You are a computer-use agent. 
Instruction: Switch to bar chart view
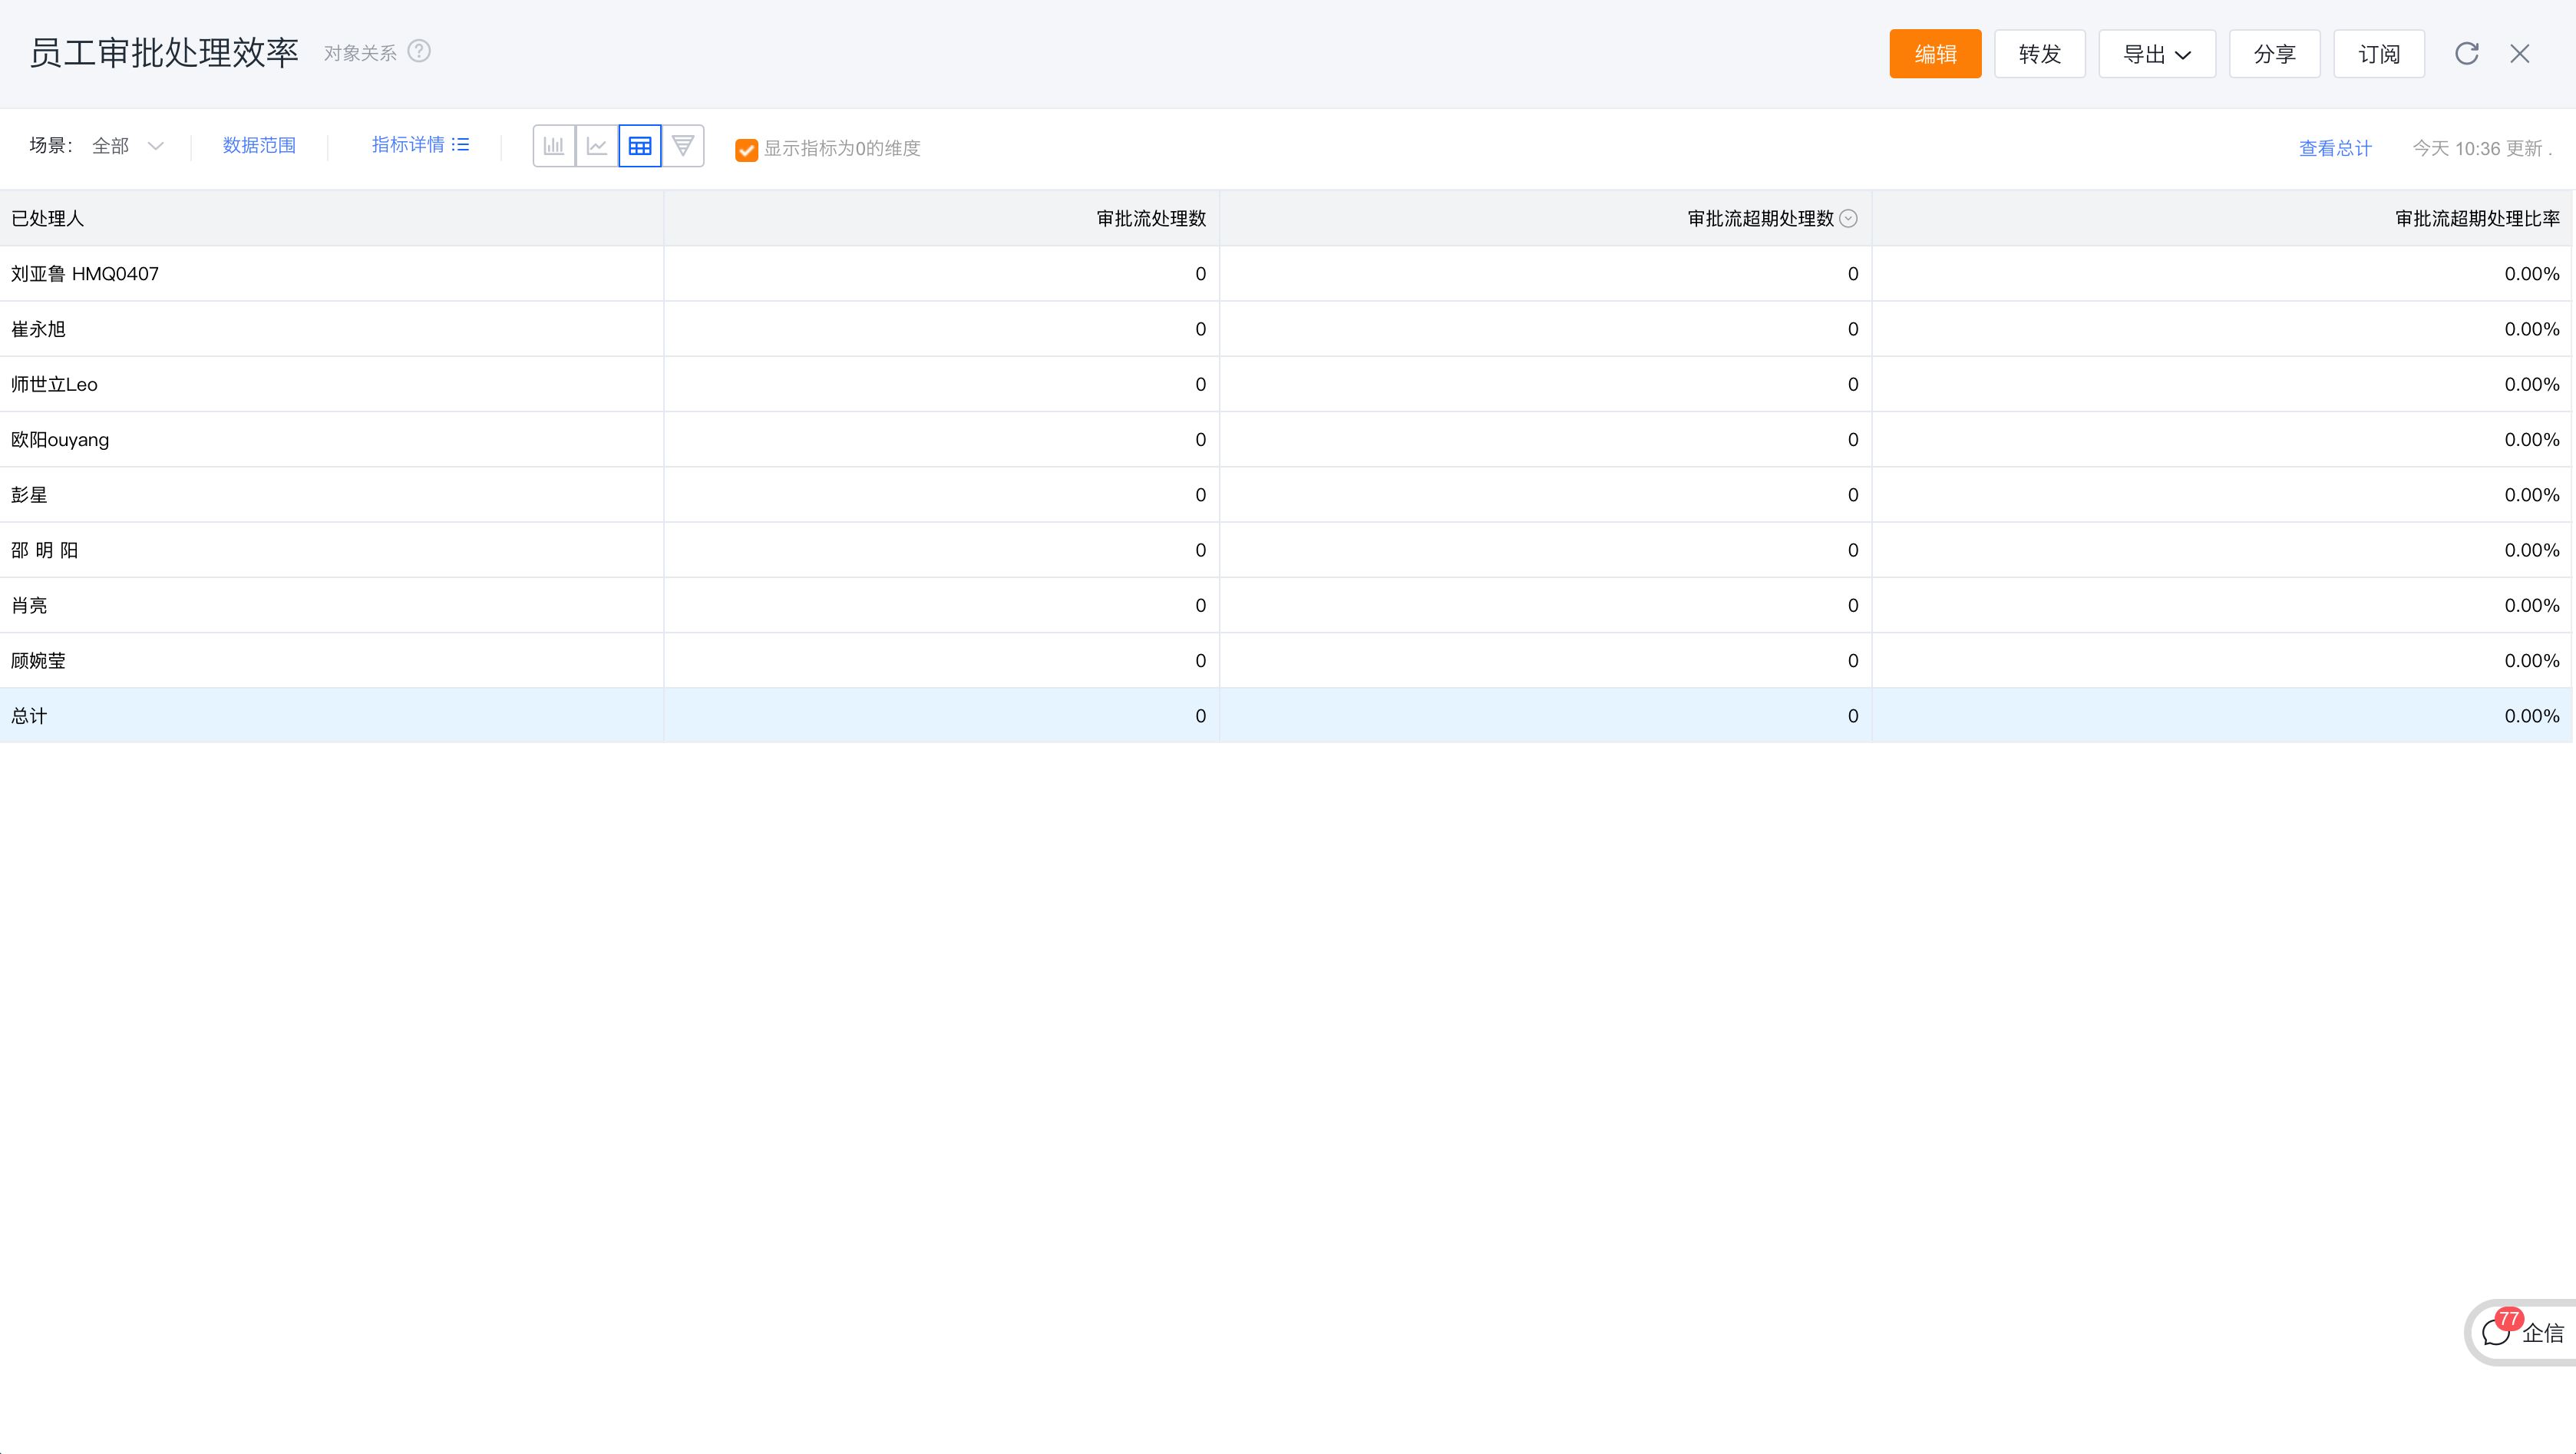coord(554,146)
